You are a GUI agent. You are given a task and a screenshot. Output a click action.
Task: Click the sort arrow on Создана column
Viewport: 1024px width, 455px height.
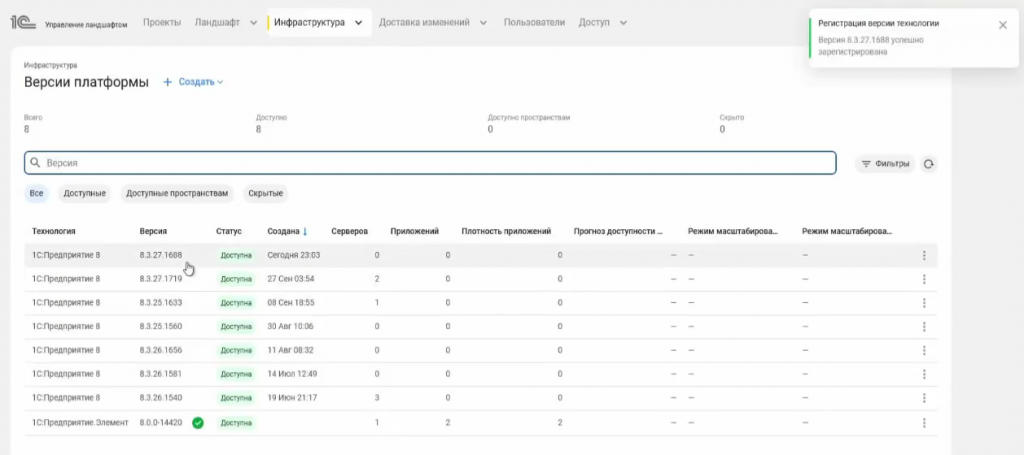pos(305,231)
